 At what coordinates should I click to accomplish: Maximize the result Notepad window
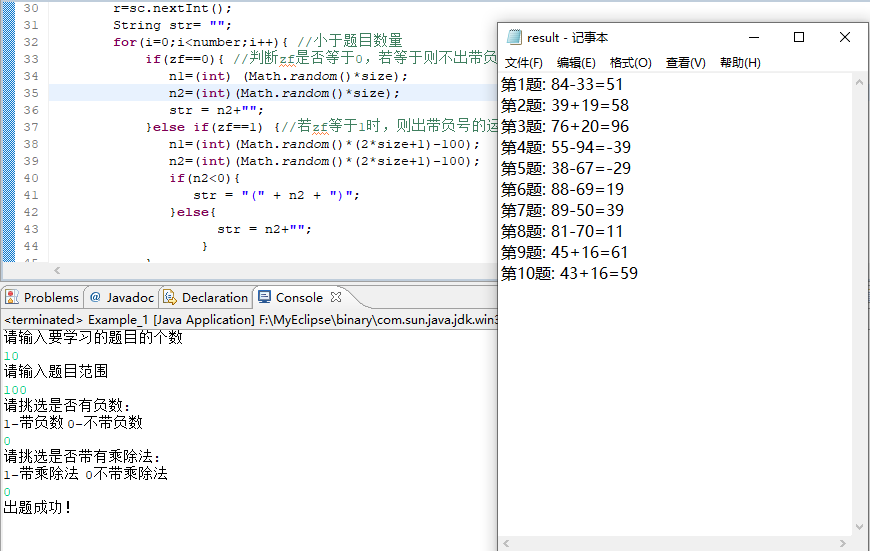point(799,37)
